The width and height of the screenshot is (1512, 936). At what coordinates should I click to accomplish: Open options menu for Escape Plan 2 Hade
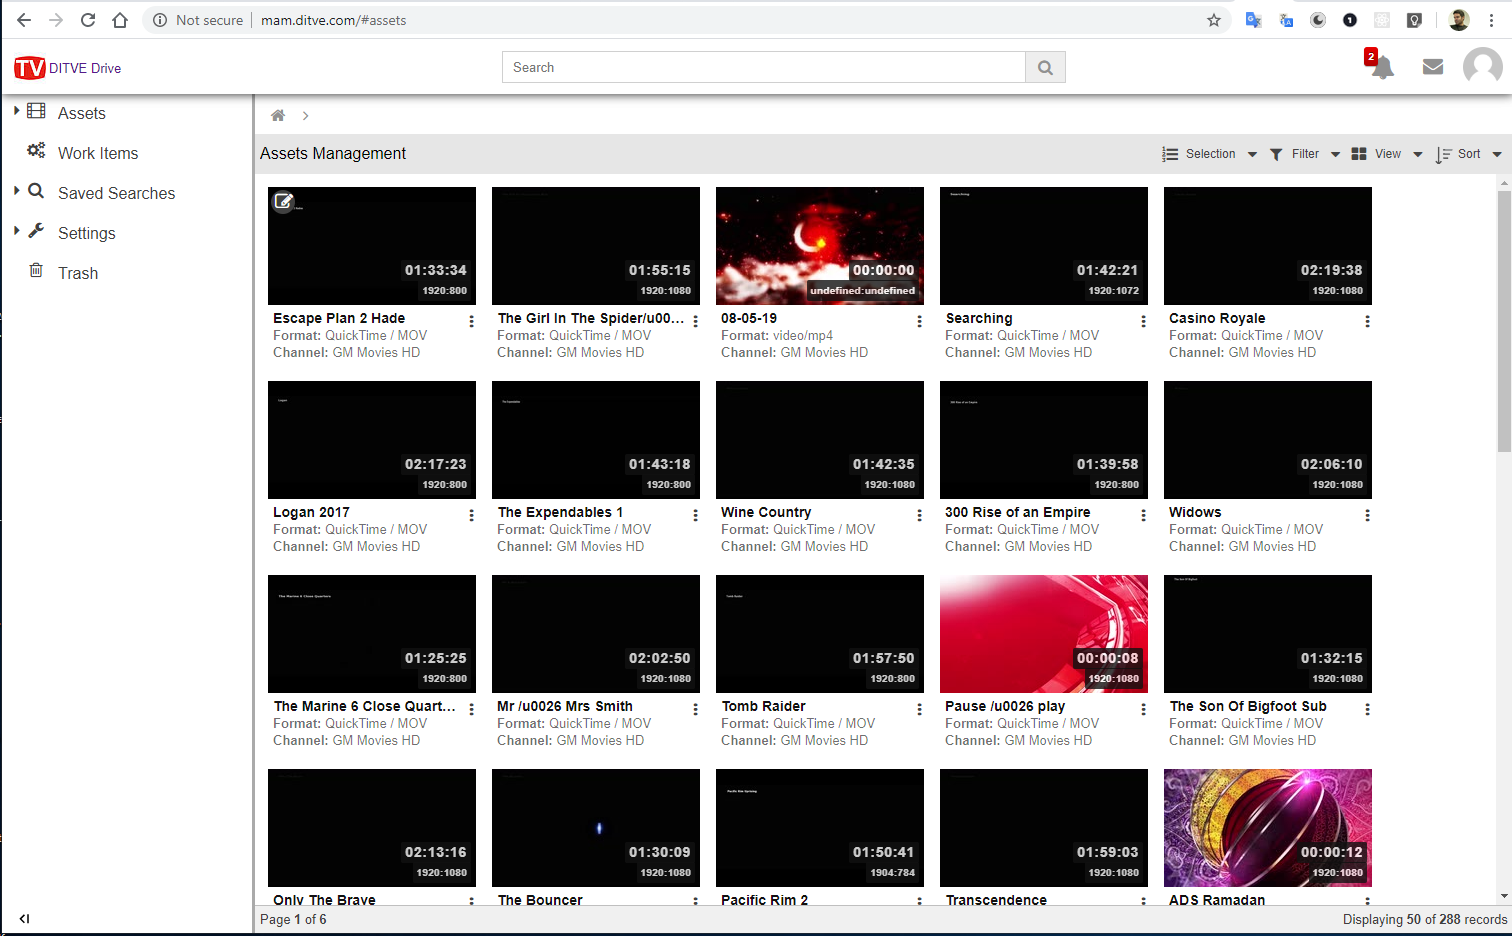tap(471, 321)
